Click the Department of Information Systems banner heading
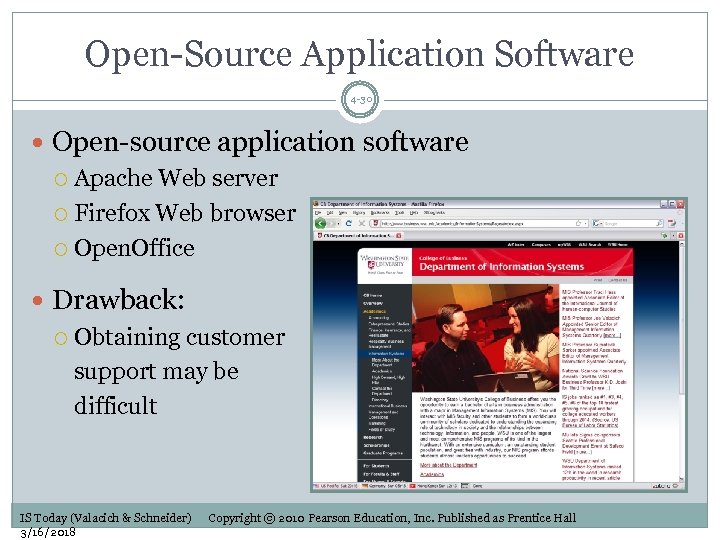720x540 pixels. pos(501,266)
